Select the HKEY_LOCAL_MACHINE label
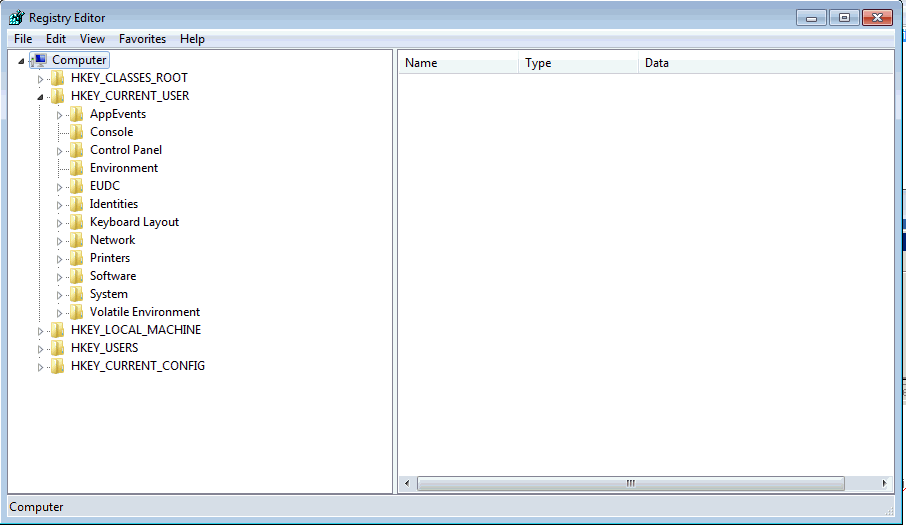Screen dimensions: 906x525 click(136, 330)
